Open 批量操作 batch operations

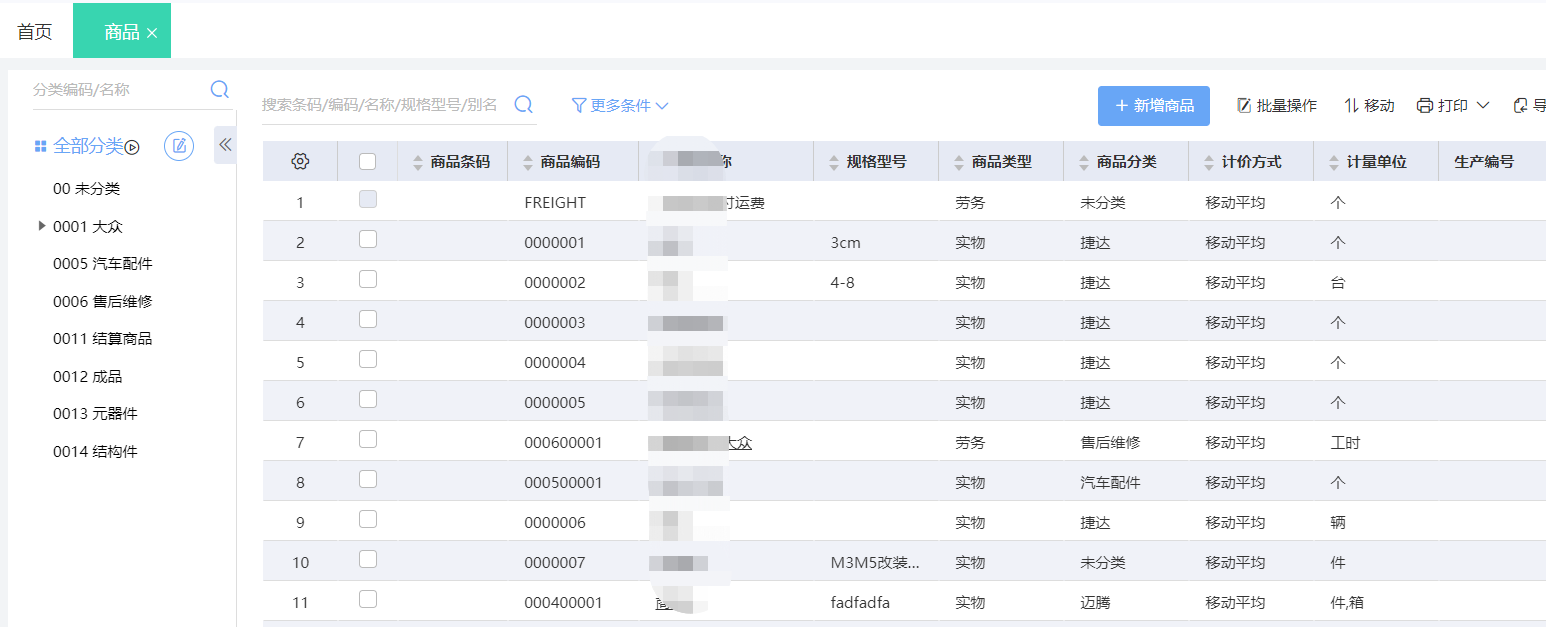point(1277,105)
